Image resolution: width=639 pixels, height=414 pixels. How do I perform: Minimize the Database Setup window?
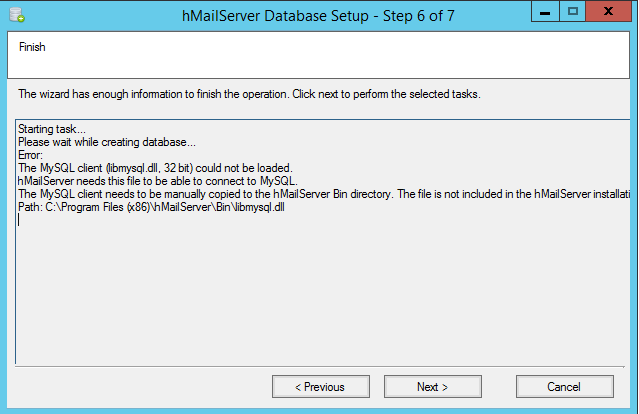545,11
